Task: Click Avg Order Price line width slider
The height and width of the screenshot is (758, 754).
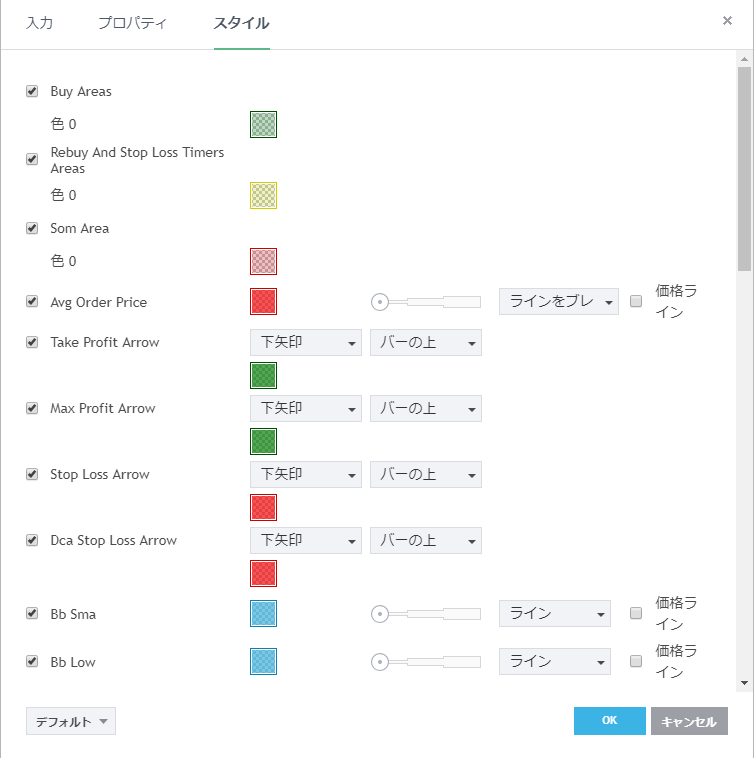Action: (427, 301)
